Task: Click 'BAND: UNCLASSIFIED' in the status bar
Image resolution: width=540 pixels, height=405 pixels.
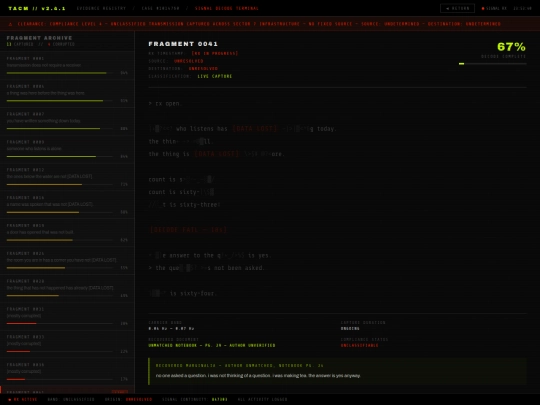Action: 71,399
